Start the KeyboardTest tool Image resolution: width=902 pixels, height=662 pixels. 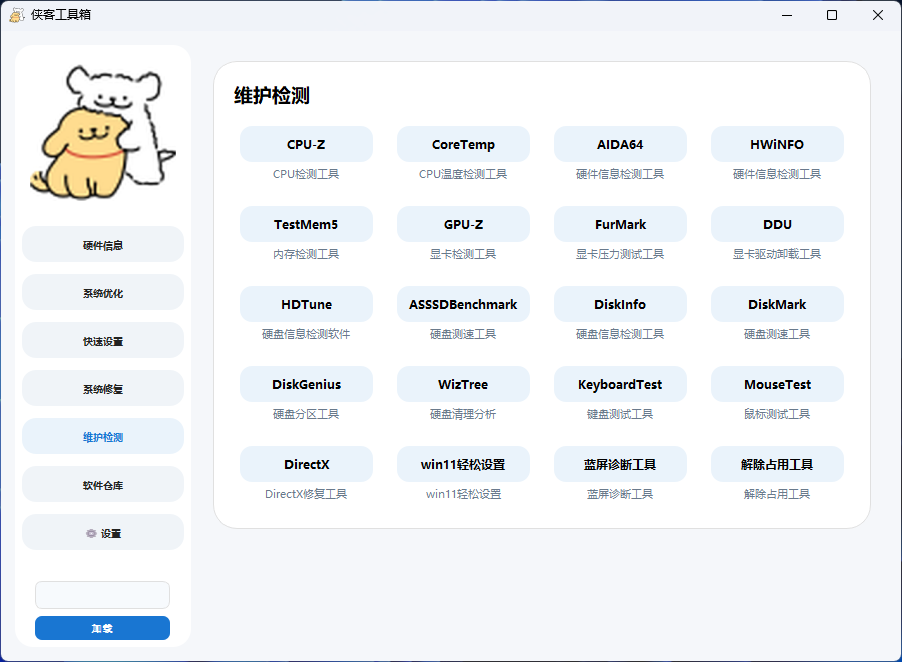point(620,384)
